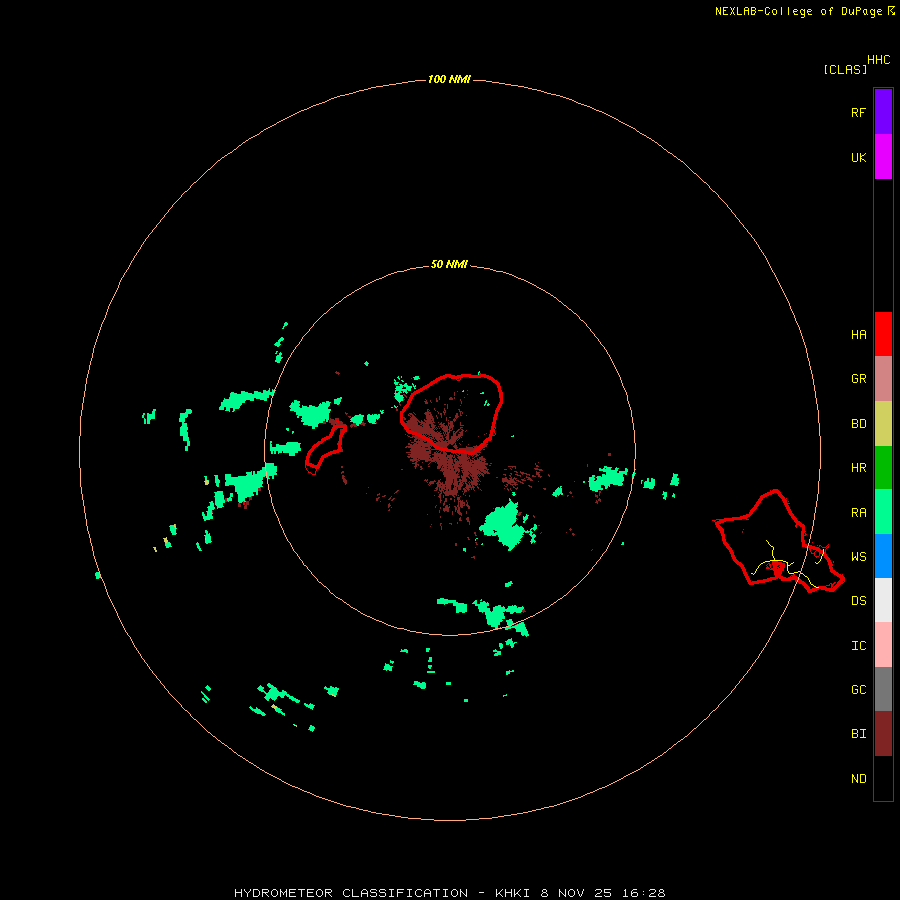This screenshot has width=900, height=900.
Task: Click the ND legend label
Action: [858, 779]
